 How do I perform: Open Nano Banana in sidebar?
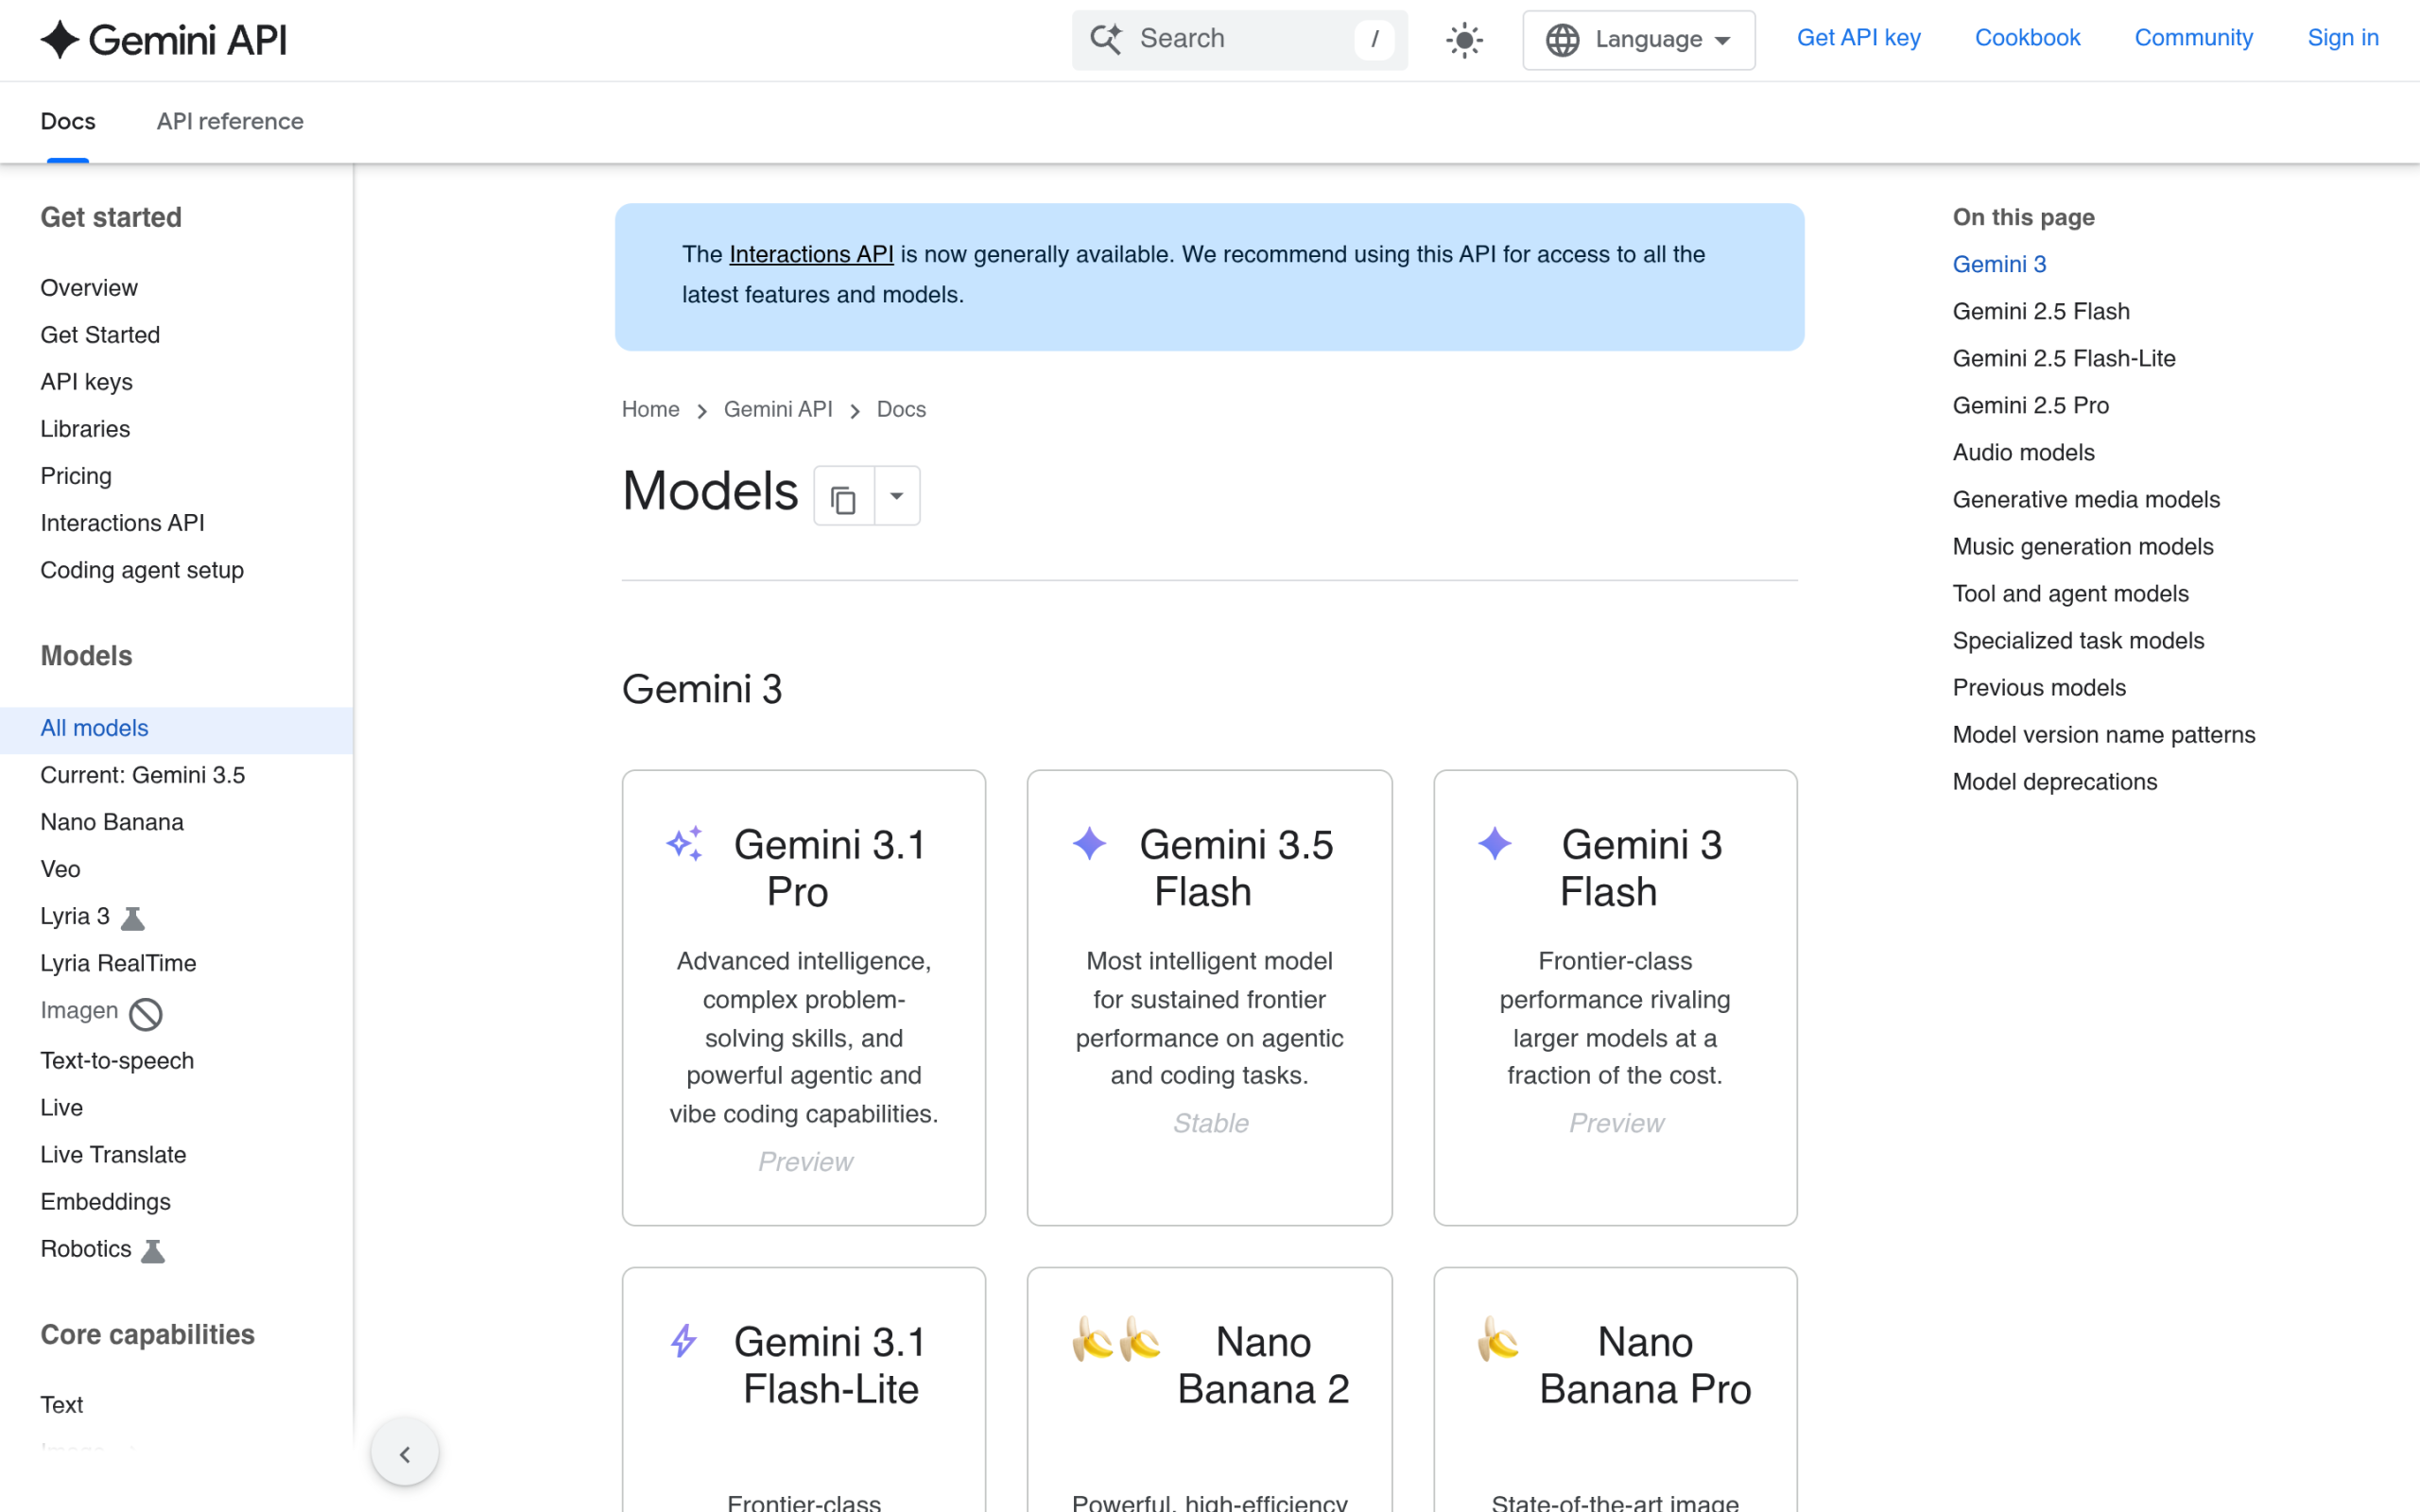click(112, 822)
